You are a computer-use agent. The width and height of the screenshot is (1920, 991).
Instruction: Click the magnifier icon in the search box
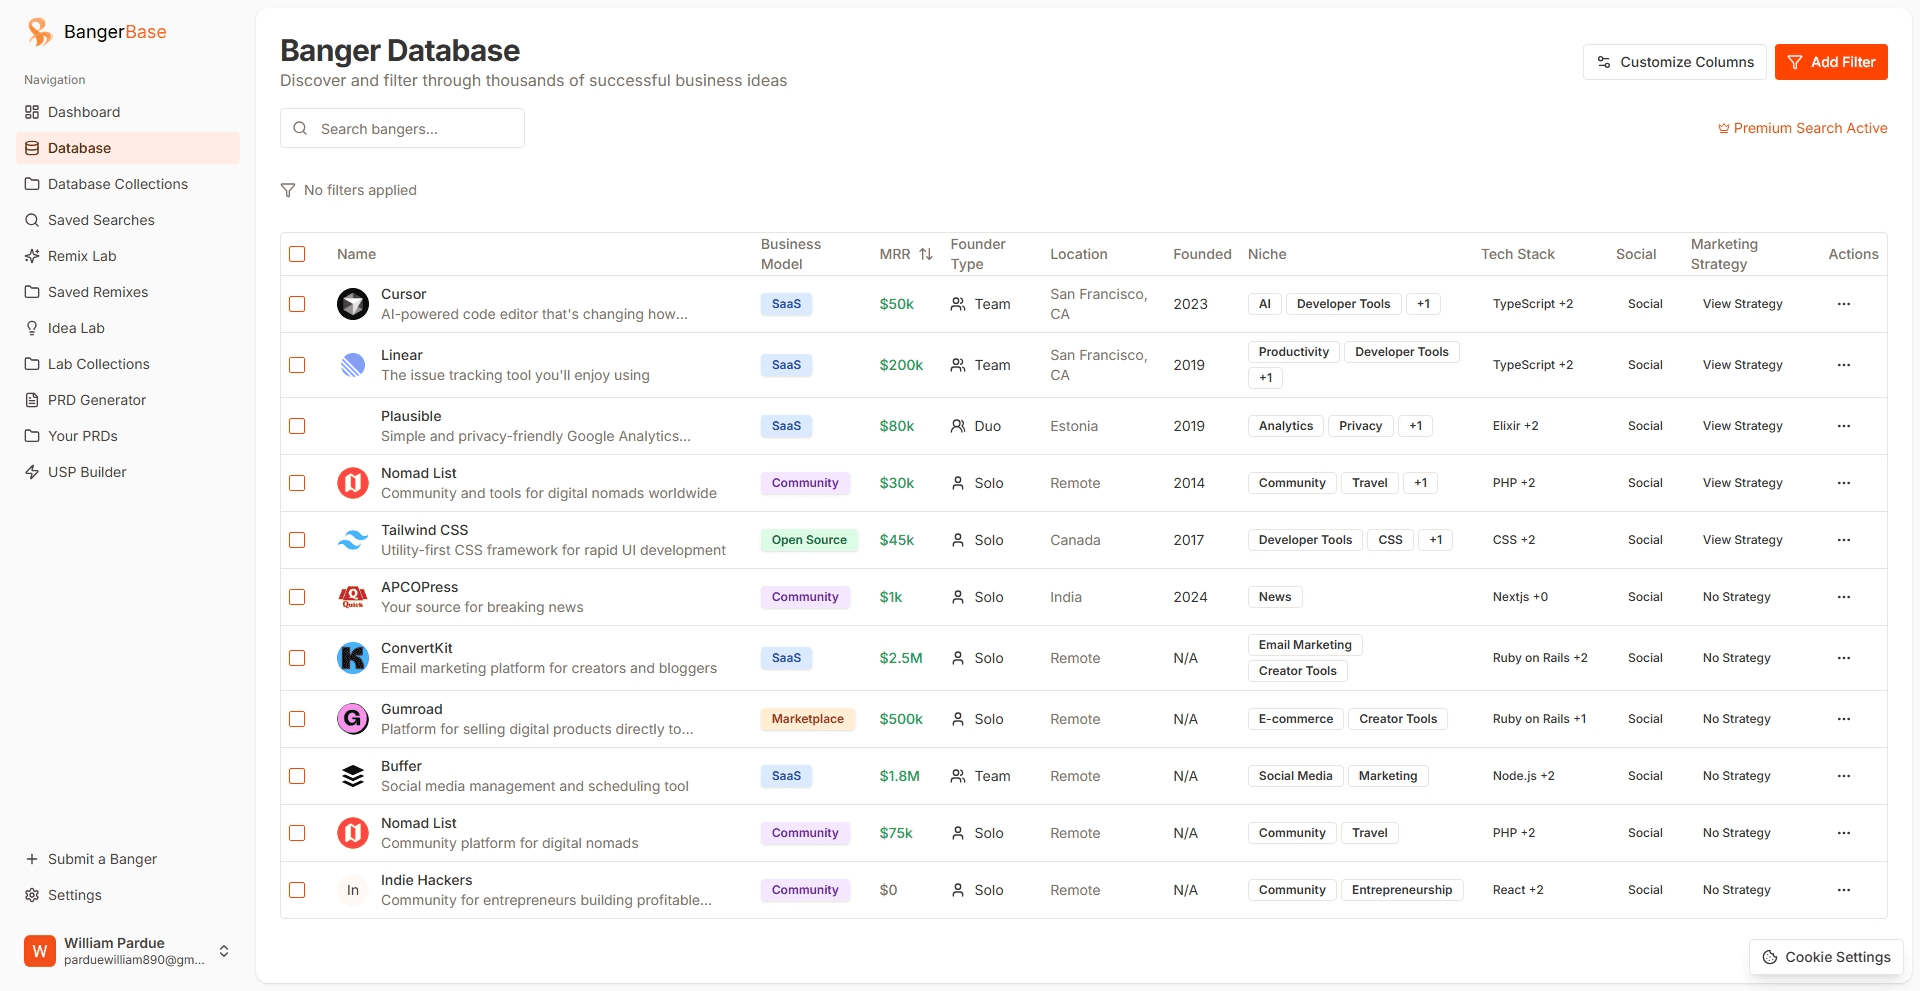point(300,128)
